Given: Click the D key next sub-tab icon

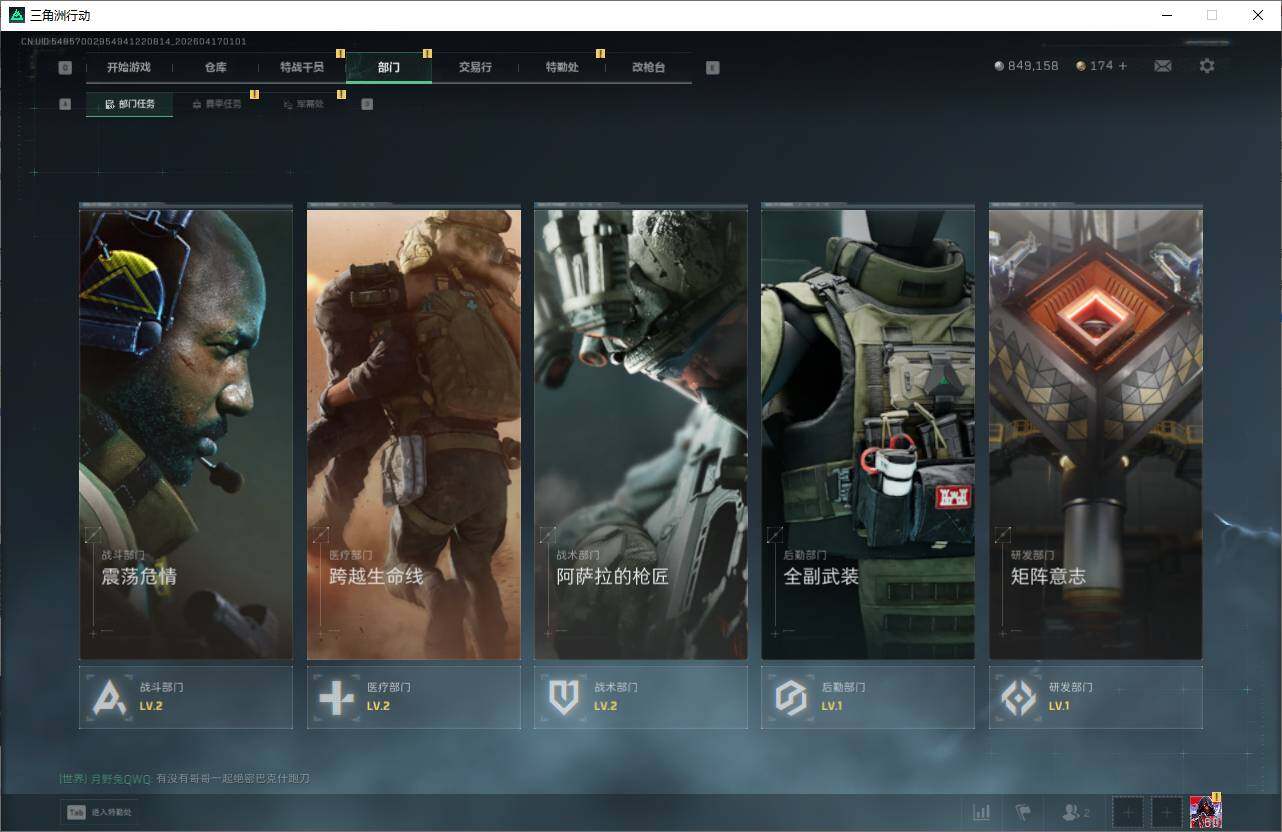Looking at the screenshot, I should point(367,104).
